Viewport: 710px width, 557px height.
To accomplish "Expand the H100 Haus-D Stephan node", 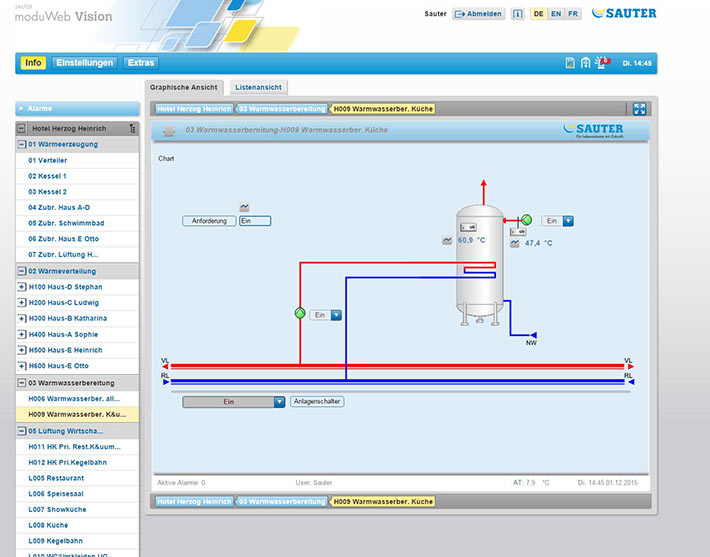I will click(x=22, y=287).
